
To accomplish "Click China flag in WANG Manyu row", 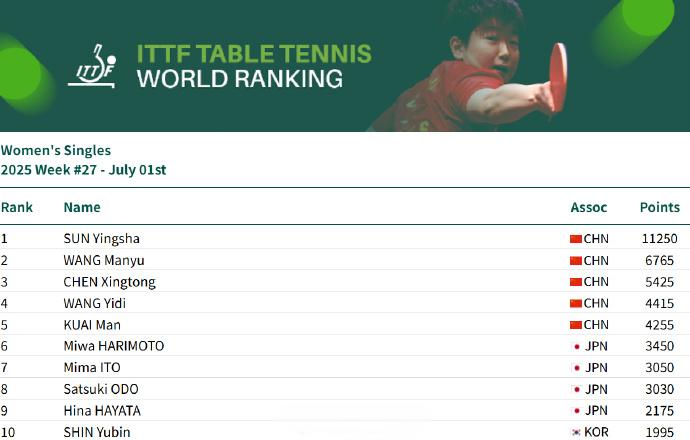I will pos(576,260).
